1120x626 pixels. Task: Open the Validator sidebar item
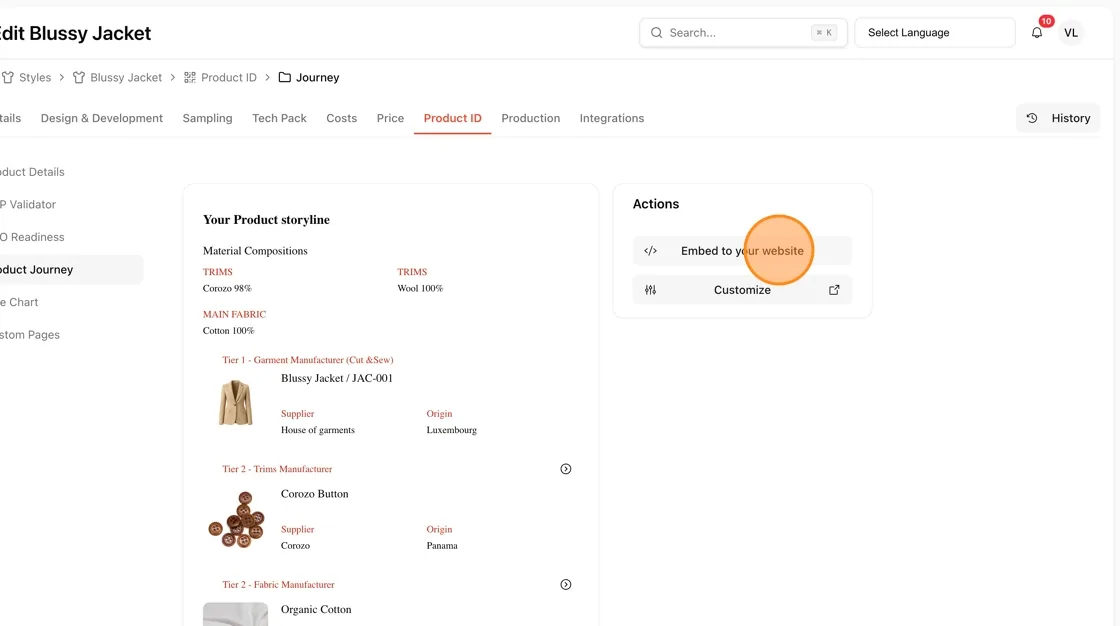pos(29,204)
